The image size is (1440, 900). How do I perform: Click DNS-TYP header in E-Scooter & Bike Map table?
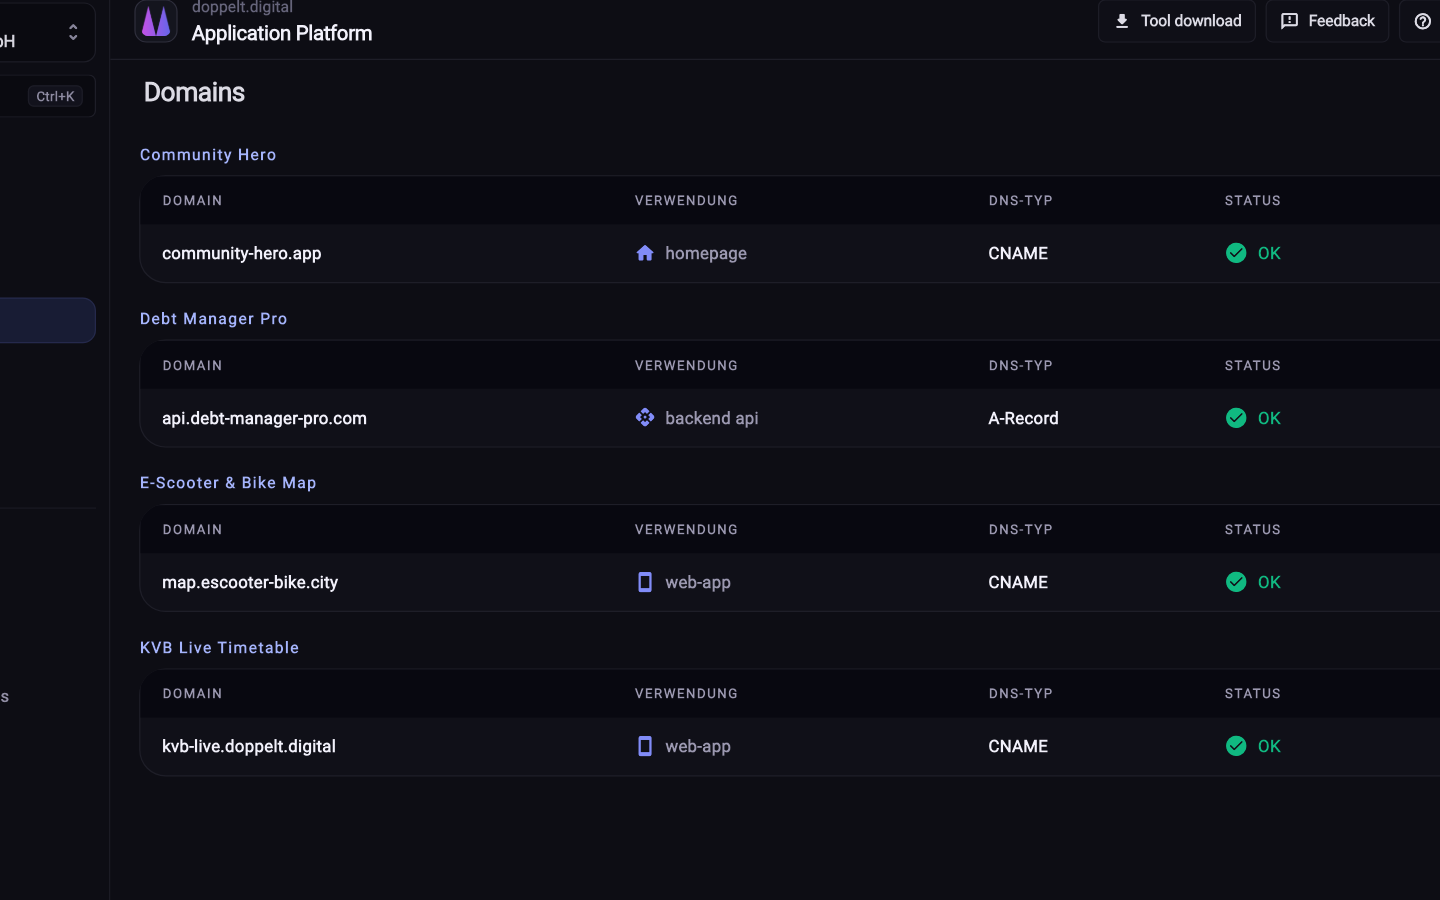click(x=1021, y=530)
